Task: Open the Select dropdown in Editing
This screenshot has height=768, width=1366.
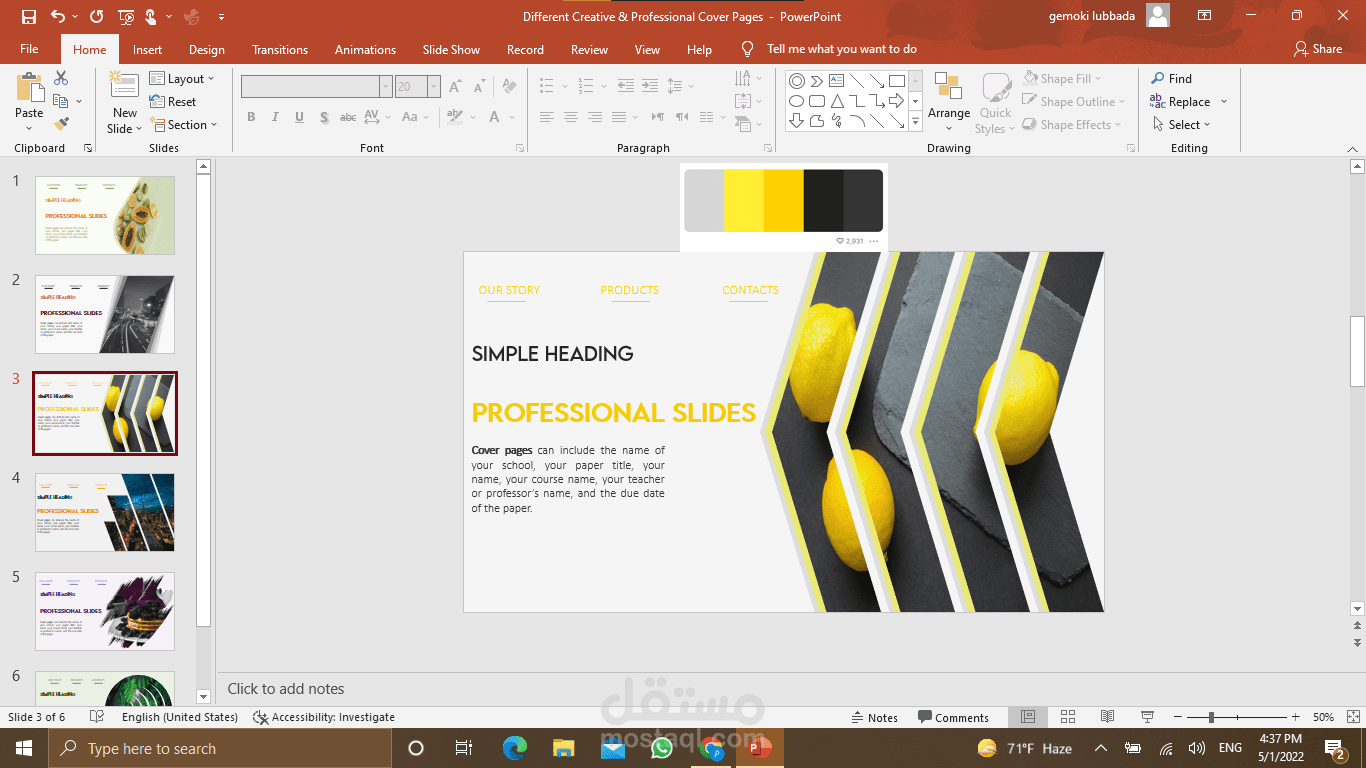Action: point(1180,125)
